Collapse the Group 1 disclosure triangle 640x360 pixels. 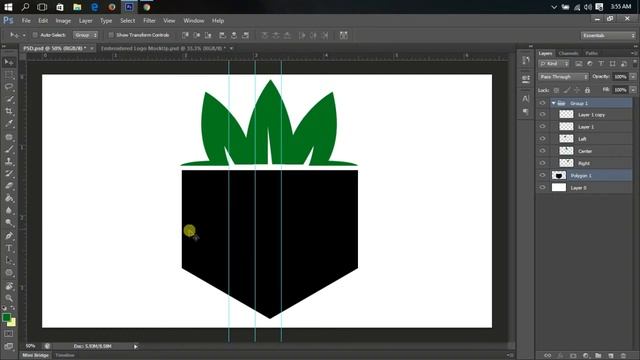click(x=553, y=103)
